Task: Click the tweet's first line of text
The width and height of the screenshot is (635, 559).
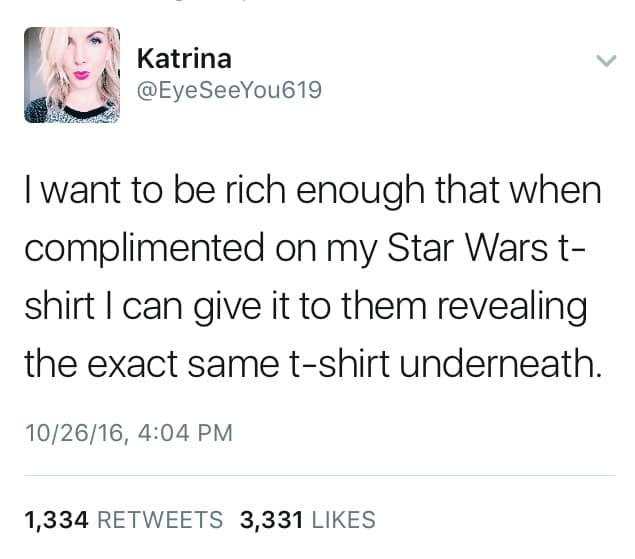Action: pyautogui.click(x=313, y=192)
